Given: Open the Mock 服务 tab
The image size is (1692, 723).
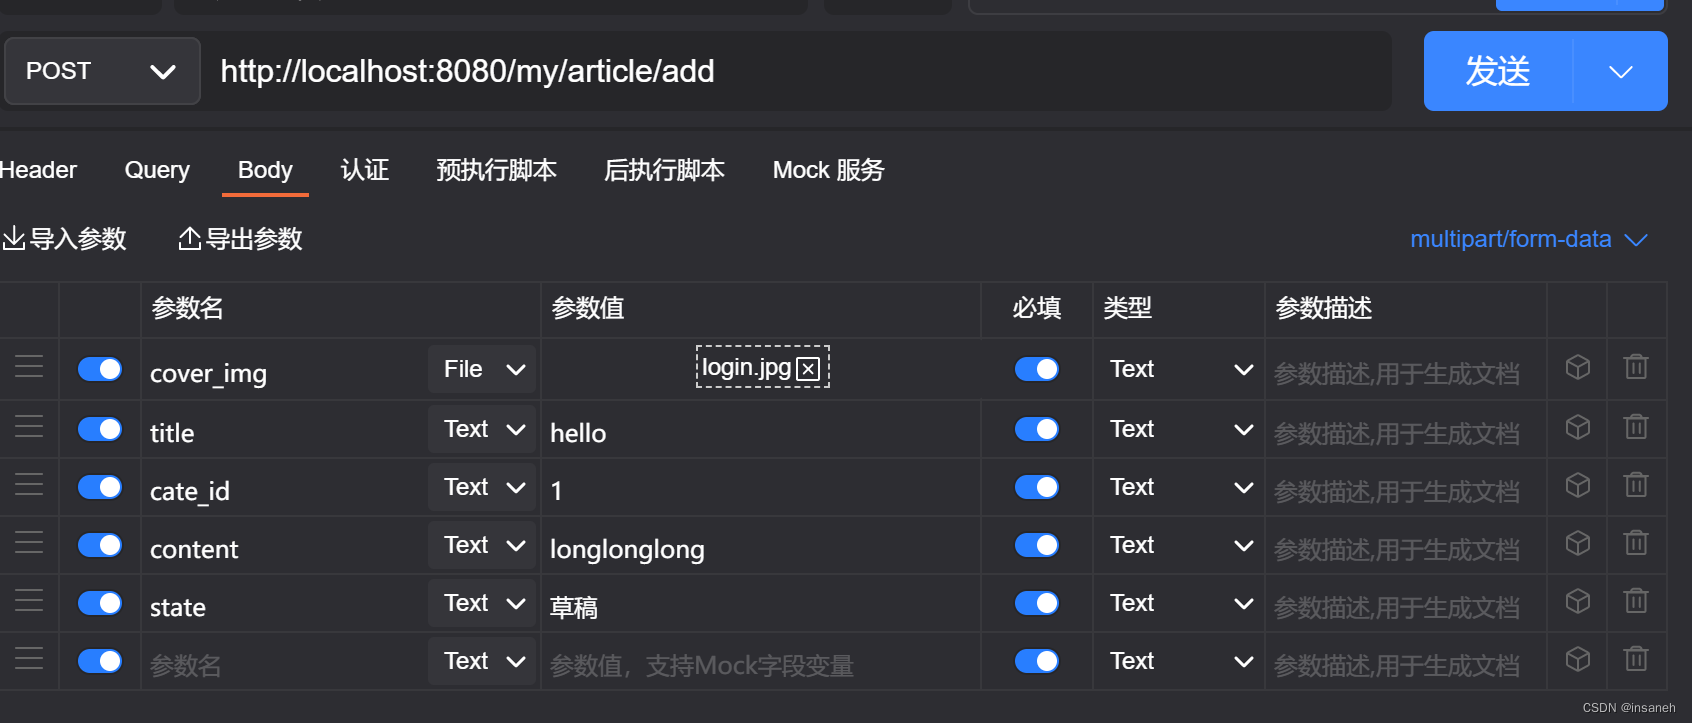Looking at the screenshot, I should coord(827,169).
